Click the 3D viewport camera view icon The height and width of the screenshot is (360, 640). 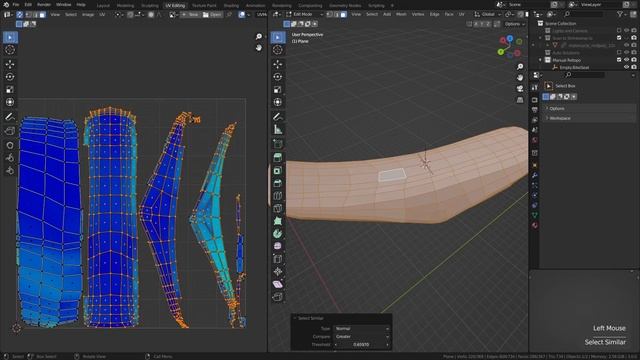[520, 89]
